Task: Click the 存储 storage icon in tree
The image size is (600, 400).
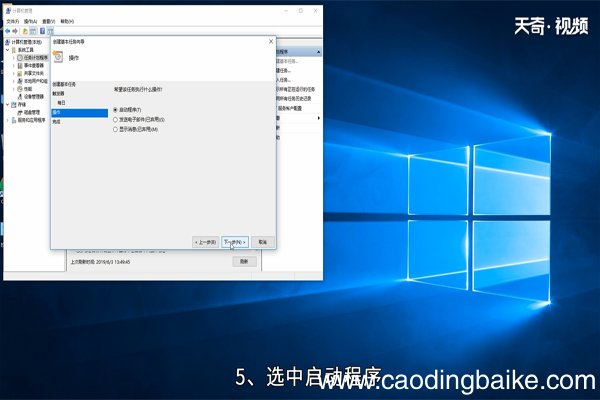Action: 14,104
